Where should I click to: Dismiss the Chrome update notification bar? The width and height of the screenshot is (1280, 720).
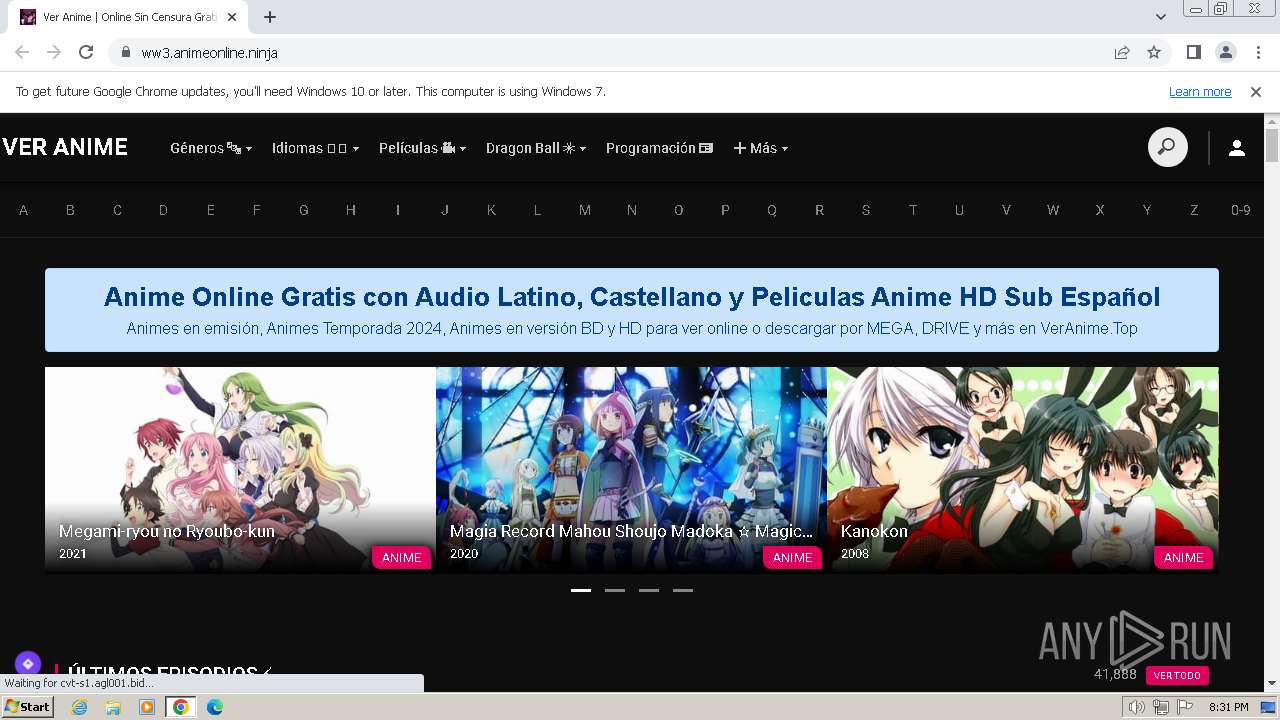[x=1256, y=91]
